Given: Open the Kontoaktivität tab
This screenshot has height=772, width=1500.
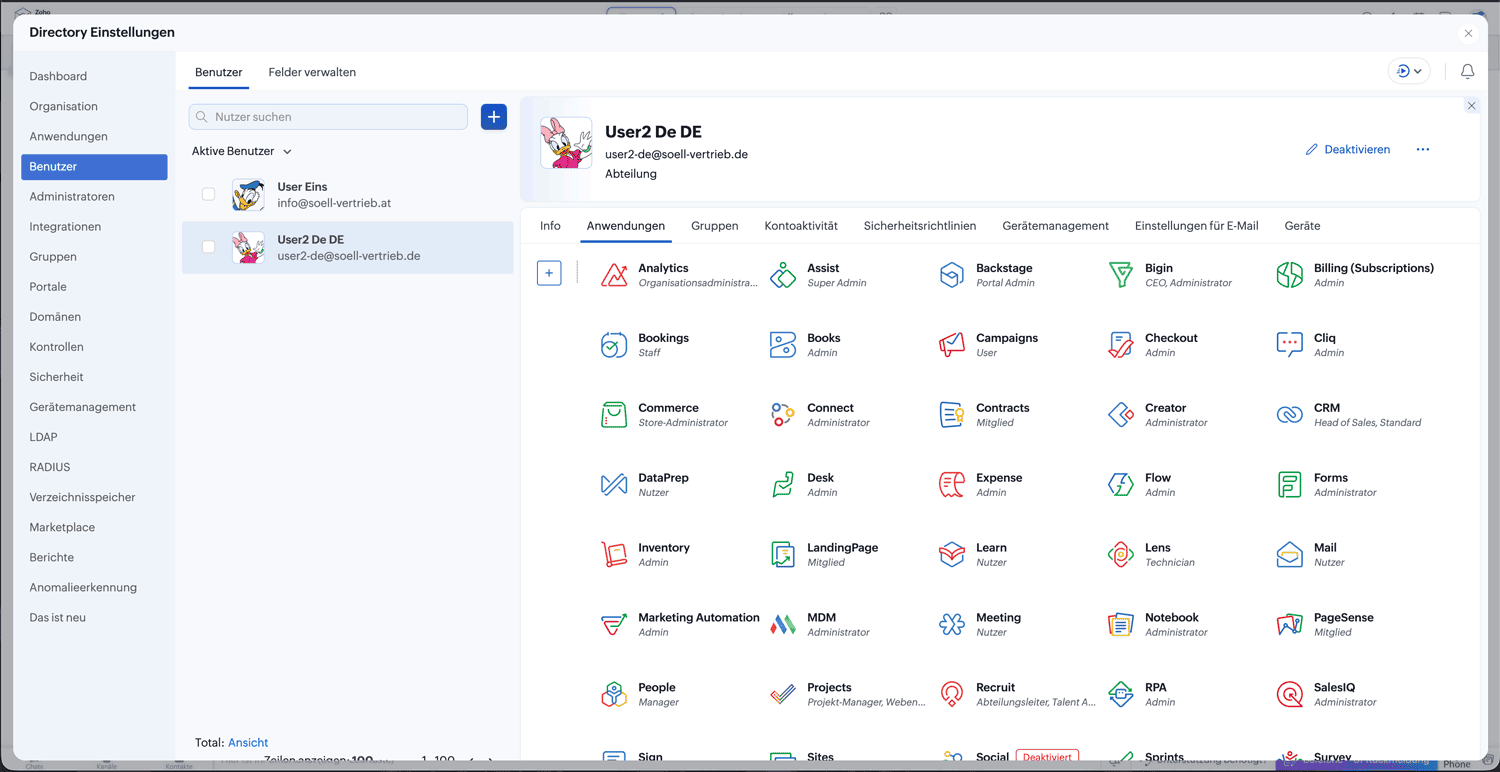Looking at the screenshot, I should 801,226.
